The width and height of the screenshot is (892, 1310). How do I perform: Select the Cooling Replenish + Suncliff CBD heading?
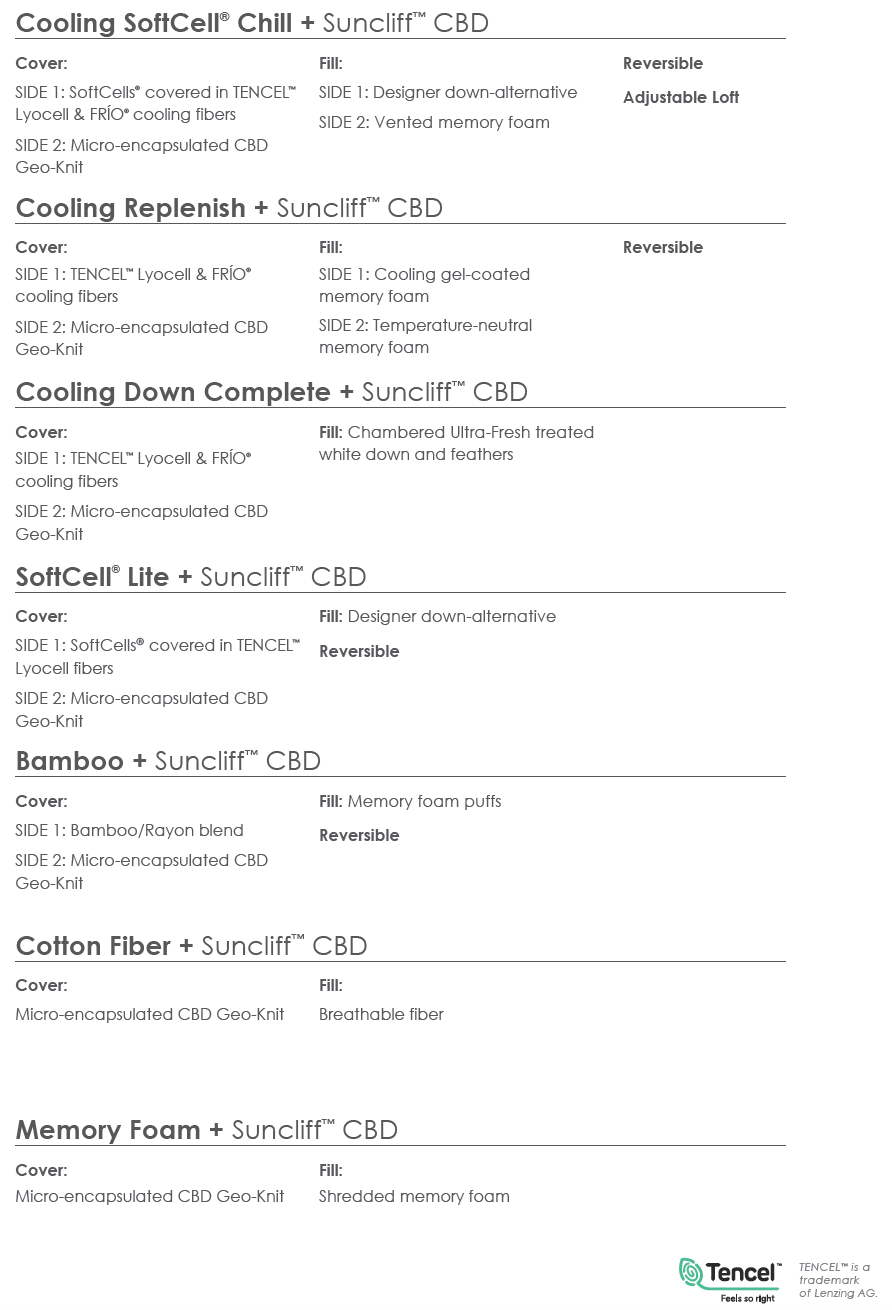point(229,208)
